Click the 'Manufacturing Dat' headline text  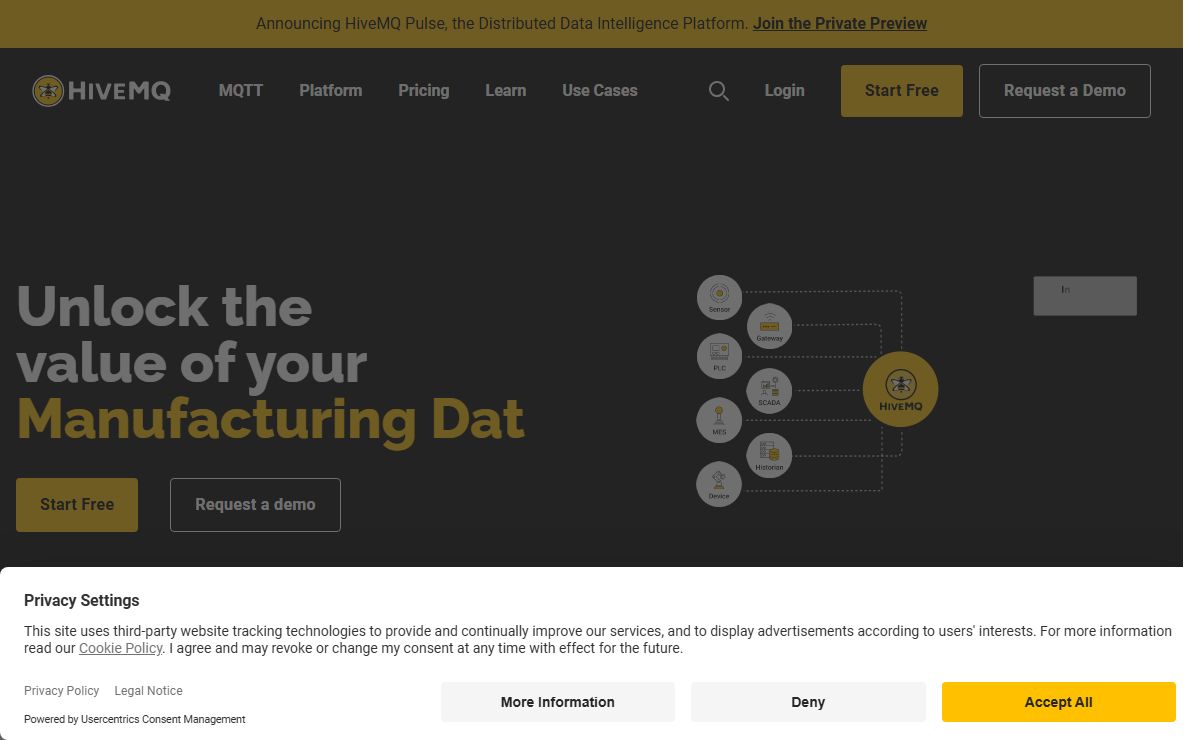tap(271, 419)
